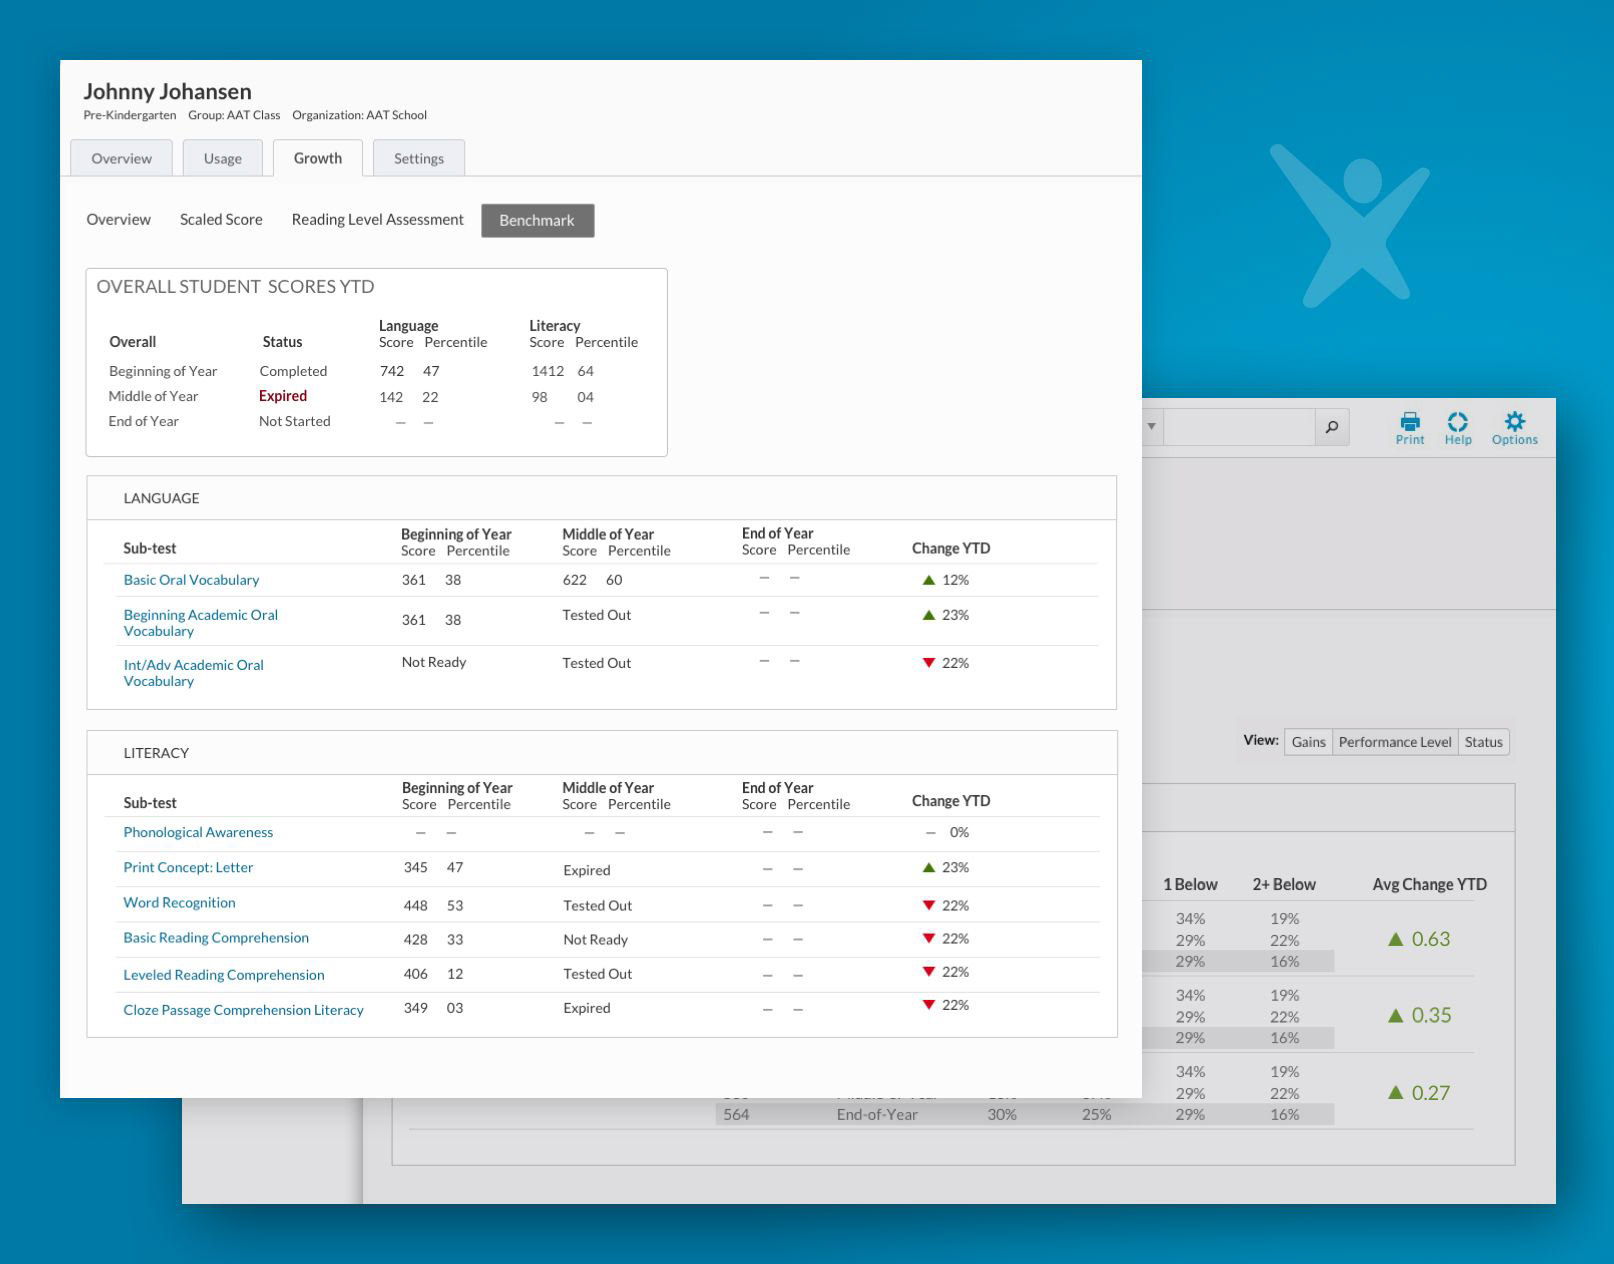Open Phonological Awareness sub-test
Screen dimensions: 1614x1264
point(198,832)
